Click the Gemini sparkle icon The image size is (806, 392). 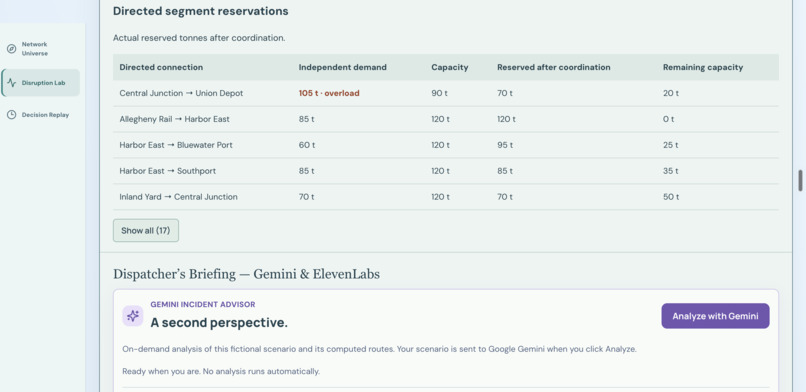[133, 316]
